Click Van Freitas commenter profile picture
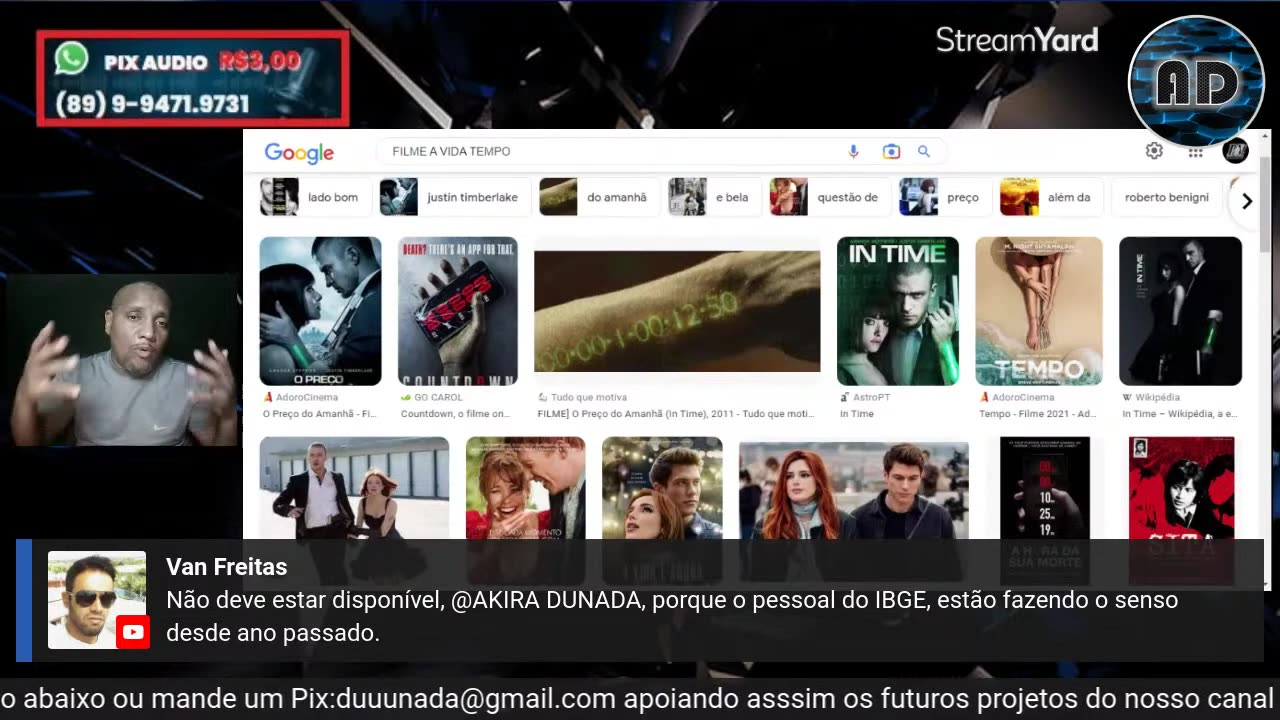 [x=97, y=600]
